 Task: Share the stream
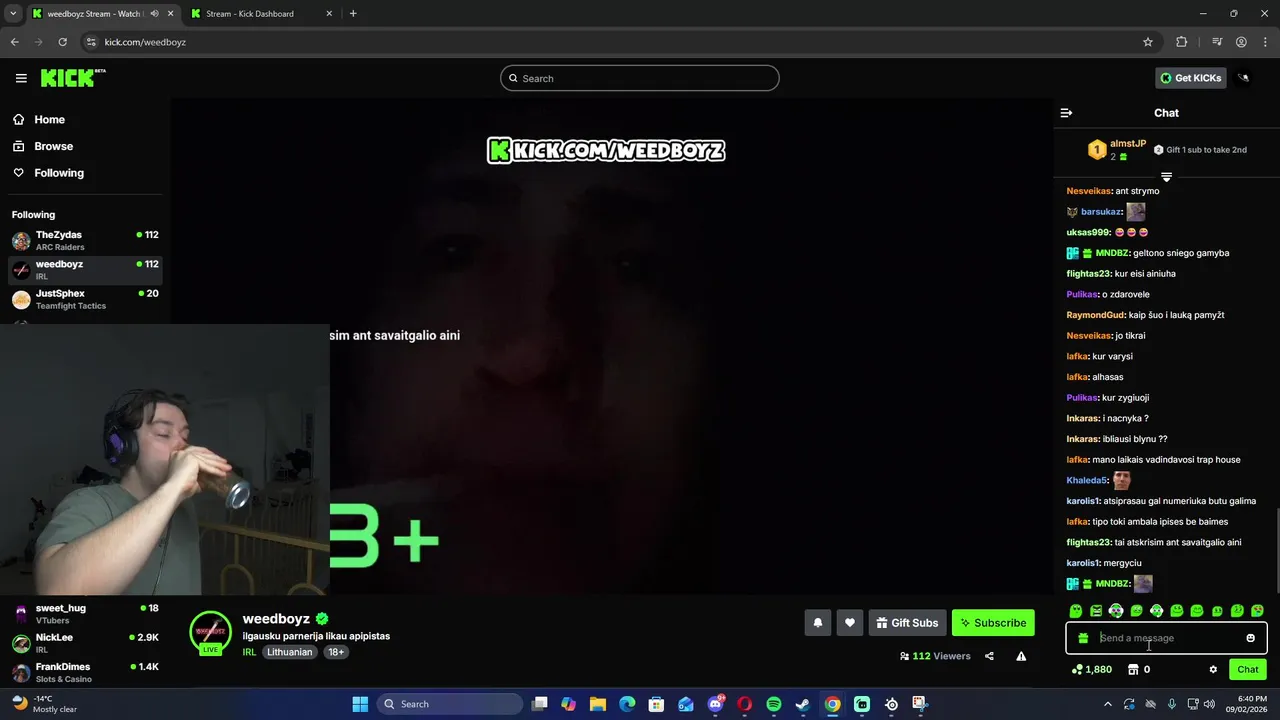pos(989,656)
